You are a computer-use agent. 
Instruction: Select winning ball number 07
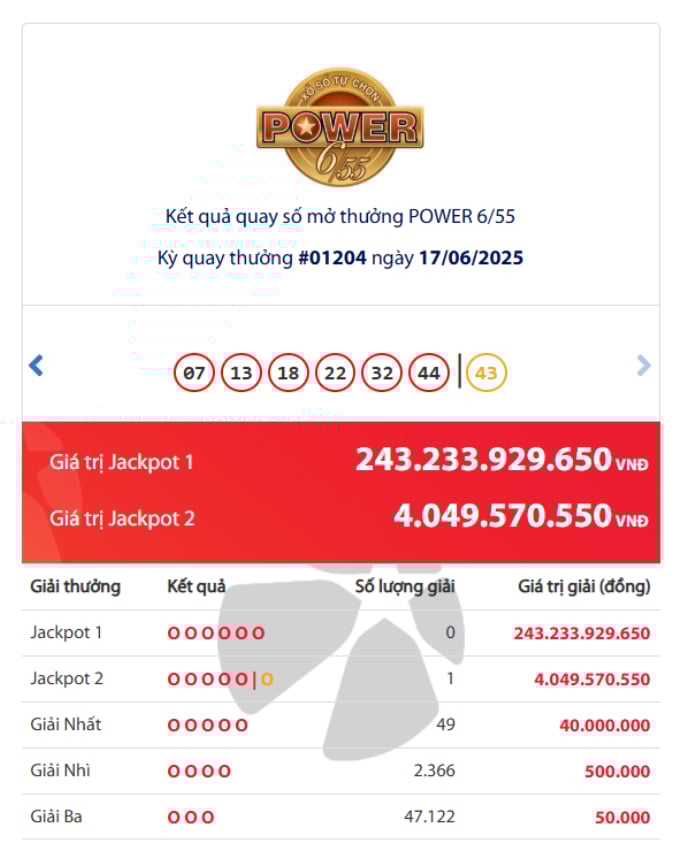point(194,373)
